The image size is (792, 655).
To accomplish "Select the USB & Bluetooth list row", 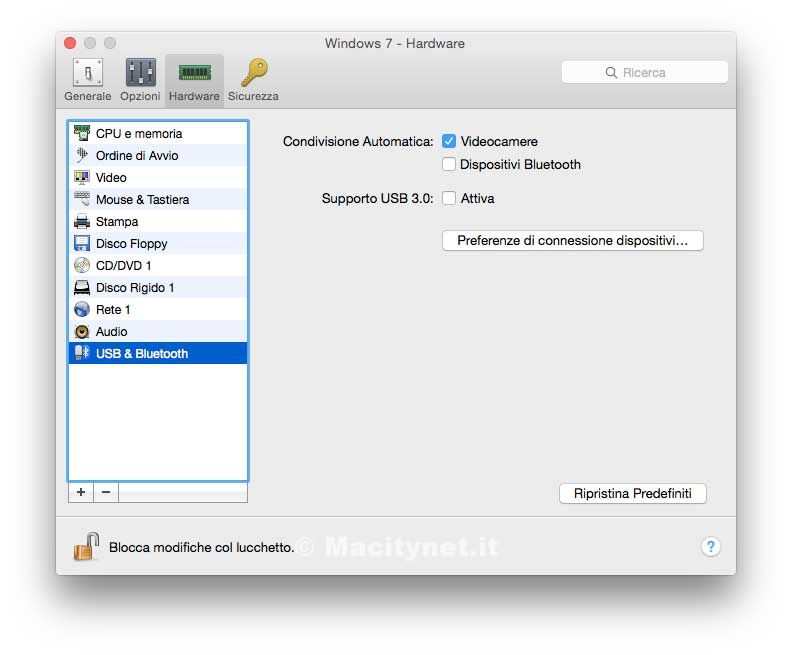I will tap(158, 353).
